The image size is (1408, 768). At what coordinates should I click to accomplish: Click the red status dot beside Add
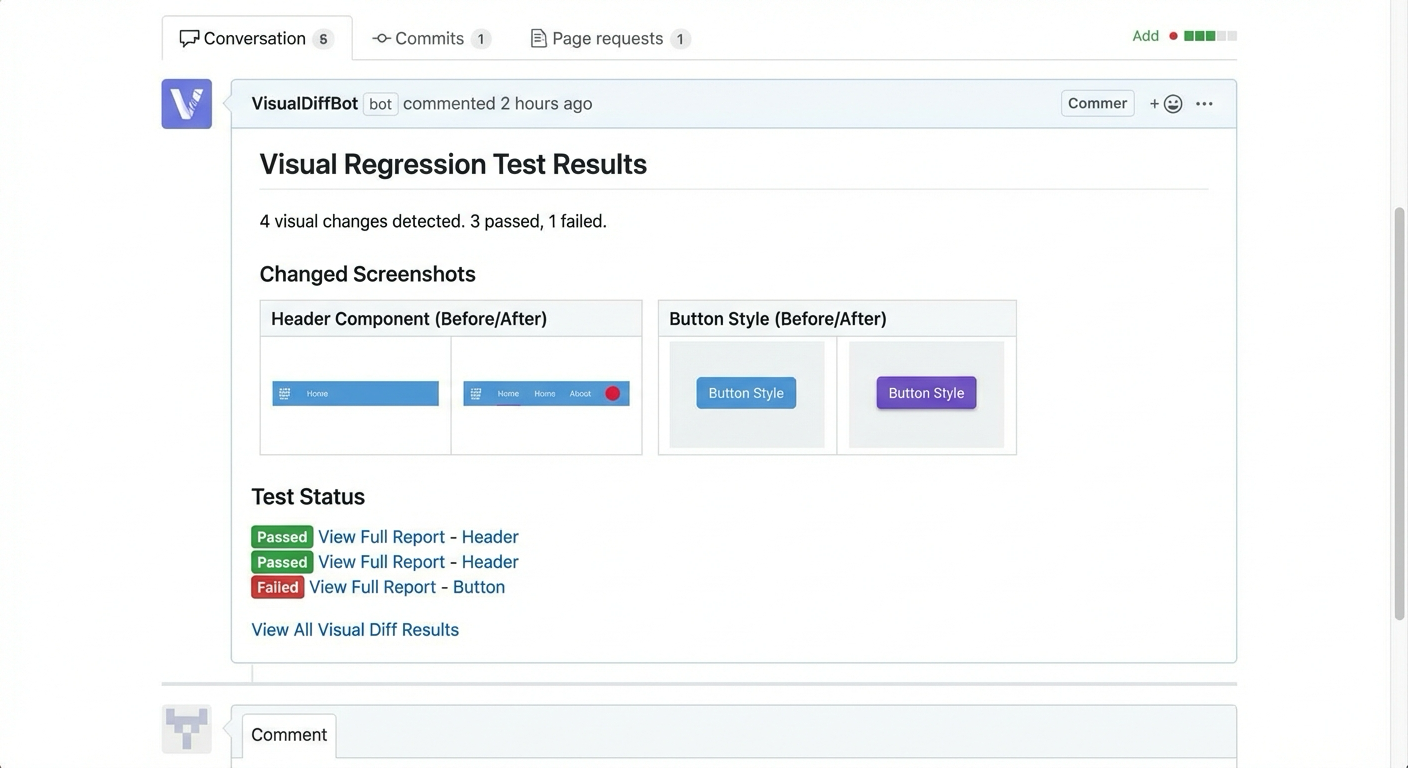(x=1172, y=34)
